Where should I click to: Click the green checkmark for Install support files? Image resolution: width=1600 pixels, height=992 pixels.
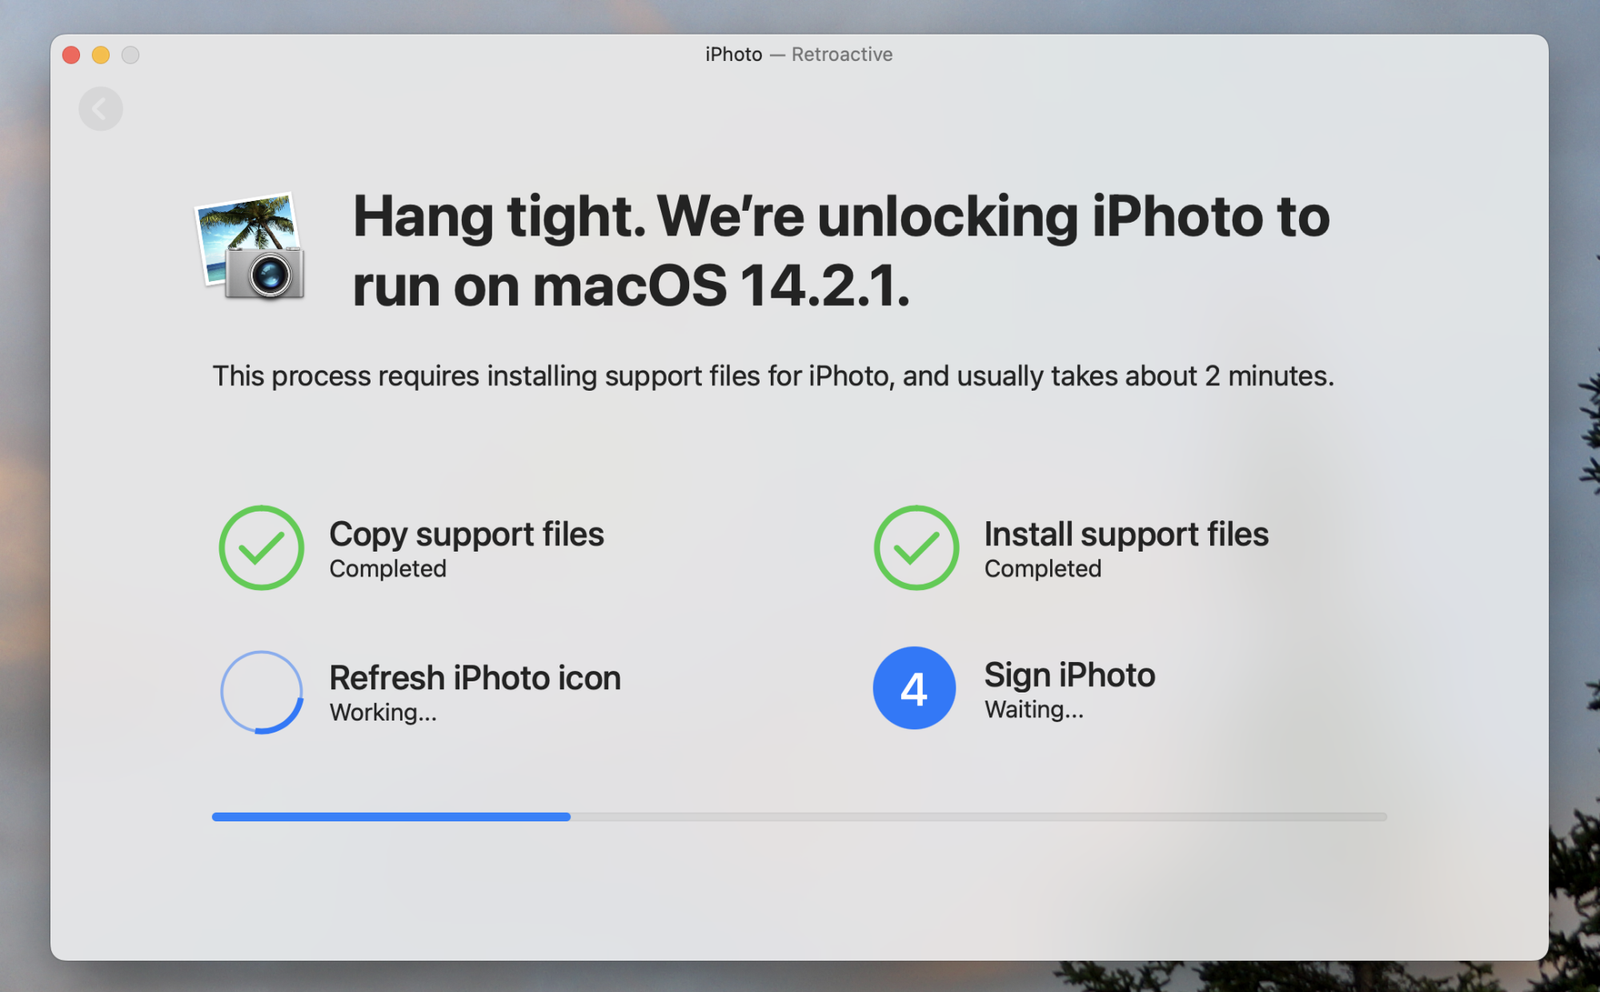point(916,547)
